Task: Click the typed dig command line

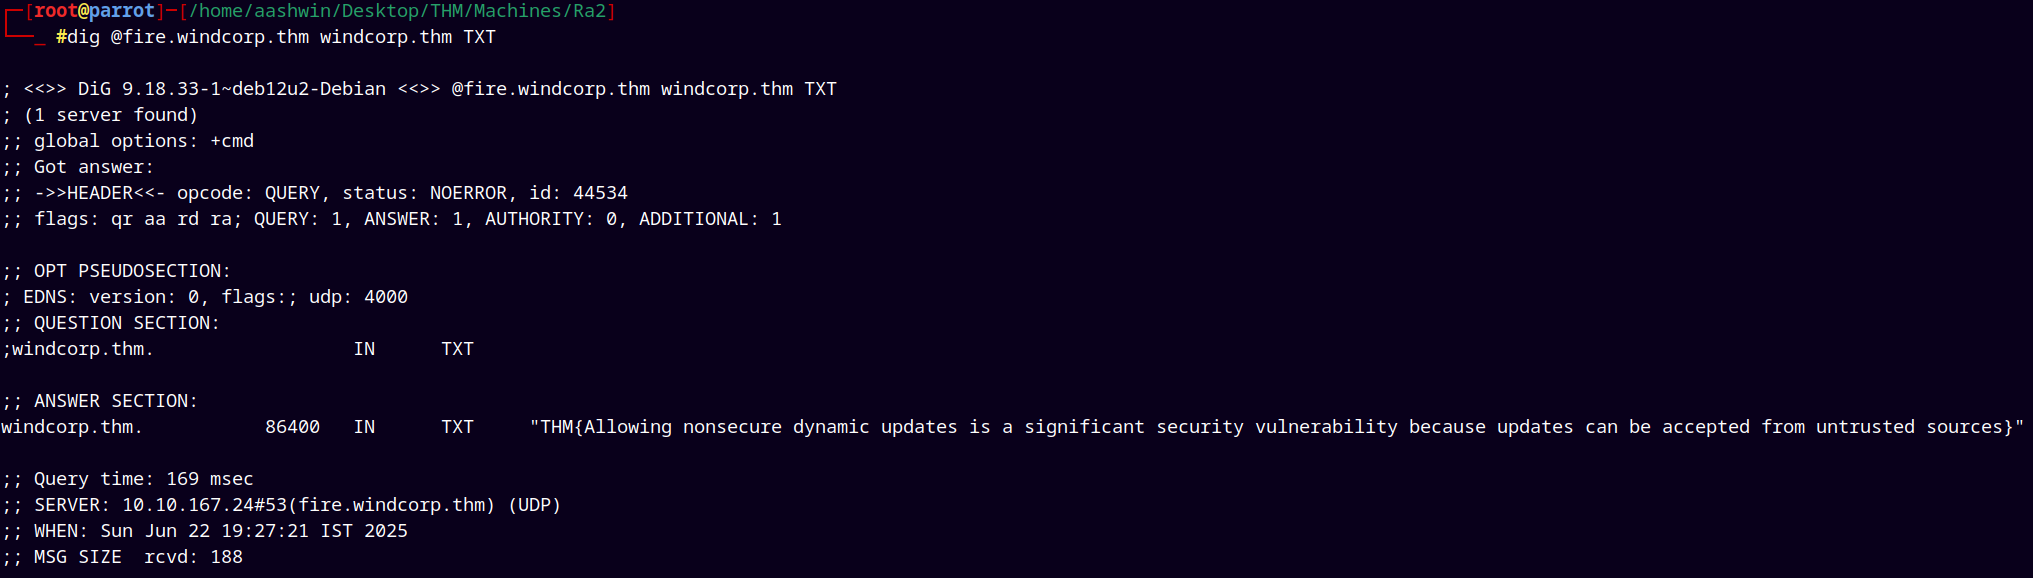Action: click(x=276, y=37)
